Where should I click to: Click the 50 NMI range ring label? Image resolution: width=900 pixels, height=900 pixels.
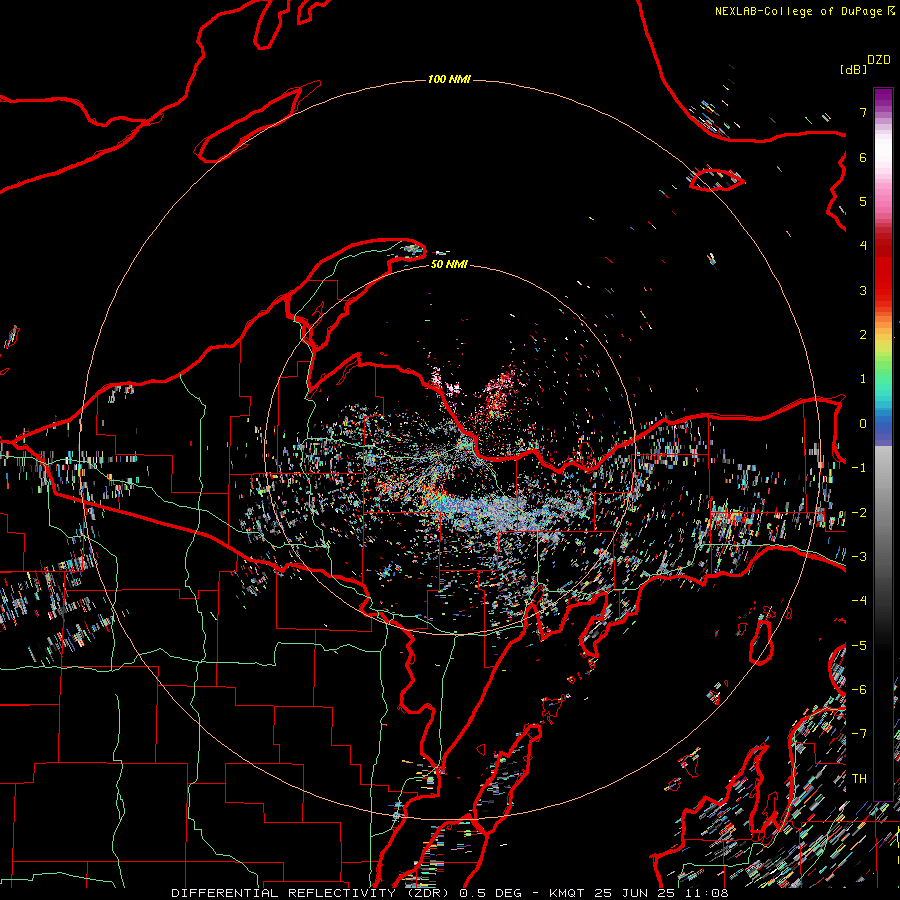click(449, 264)
